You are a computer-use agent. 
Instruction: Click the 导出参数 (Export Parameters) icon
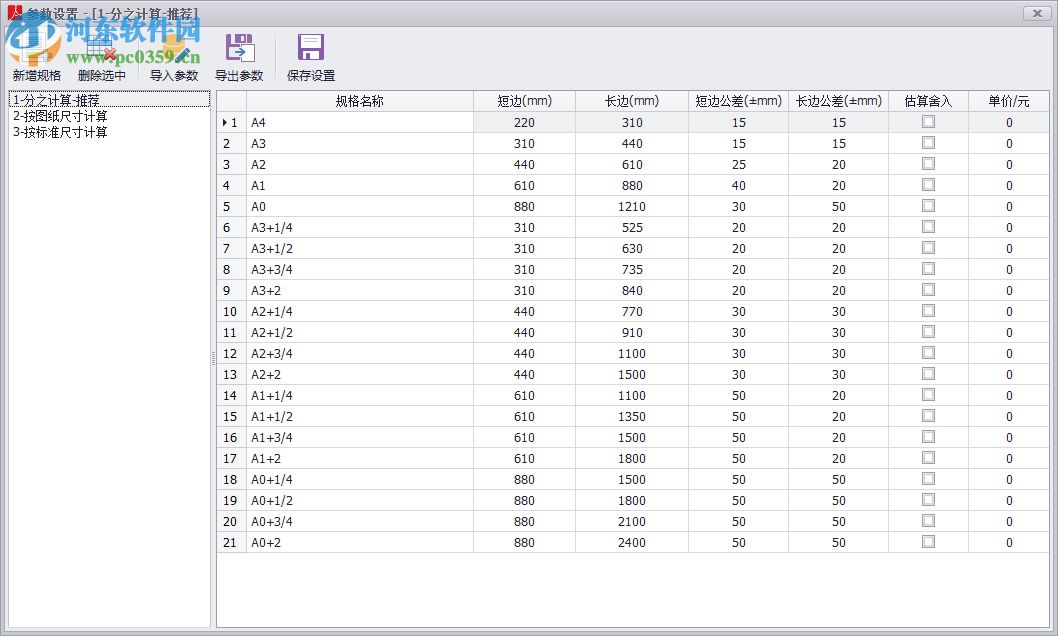point(239,45)
